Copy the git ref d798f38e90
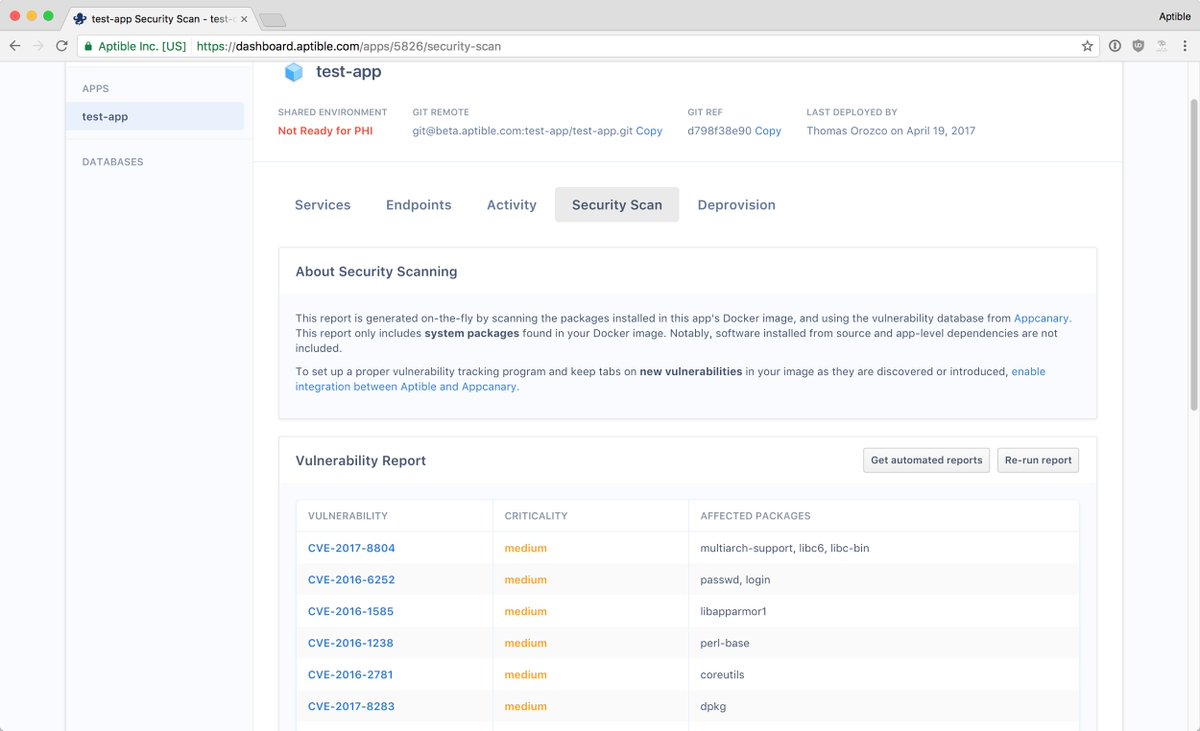Image resolution: width=1200 pixels, height=731 pixels. coord(768,131)
